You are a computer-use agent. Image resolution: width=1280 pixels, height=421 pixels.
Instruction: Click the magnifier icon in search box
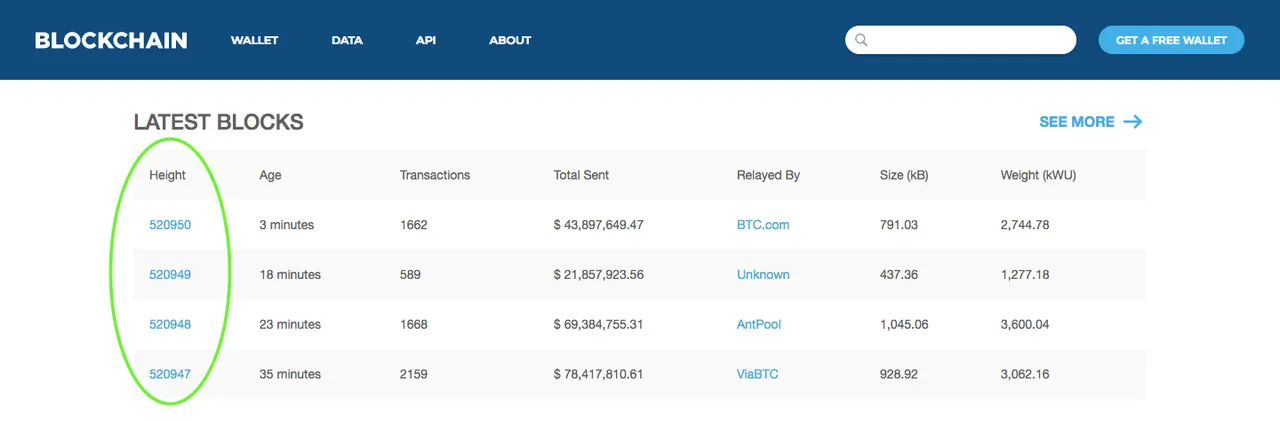click(x=861, y=40)
